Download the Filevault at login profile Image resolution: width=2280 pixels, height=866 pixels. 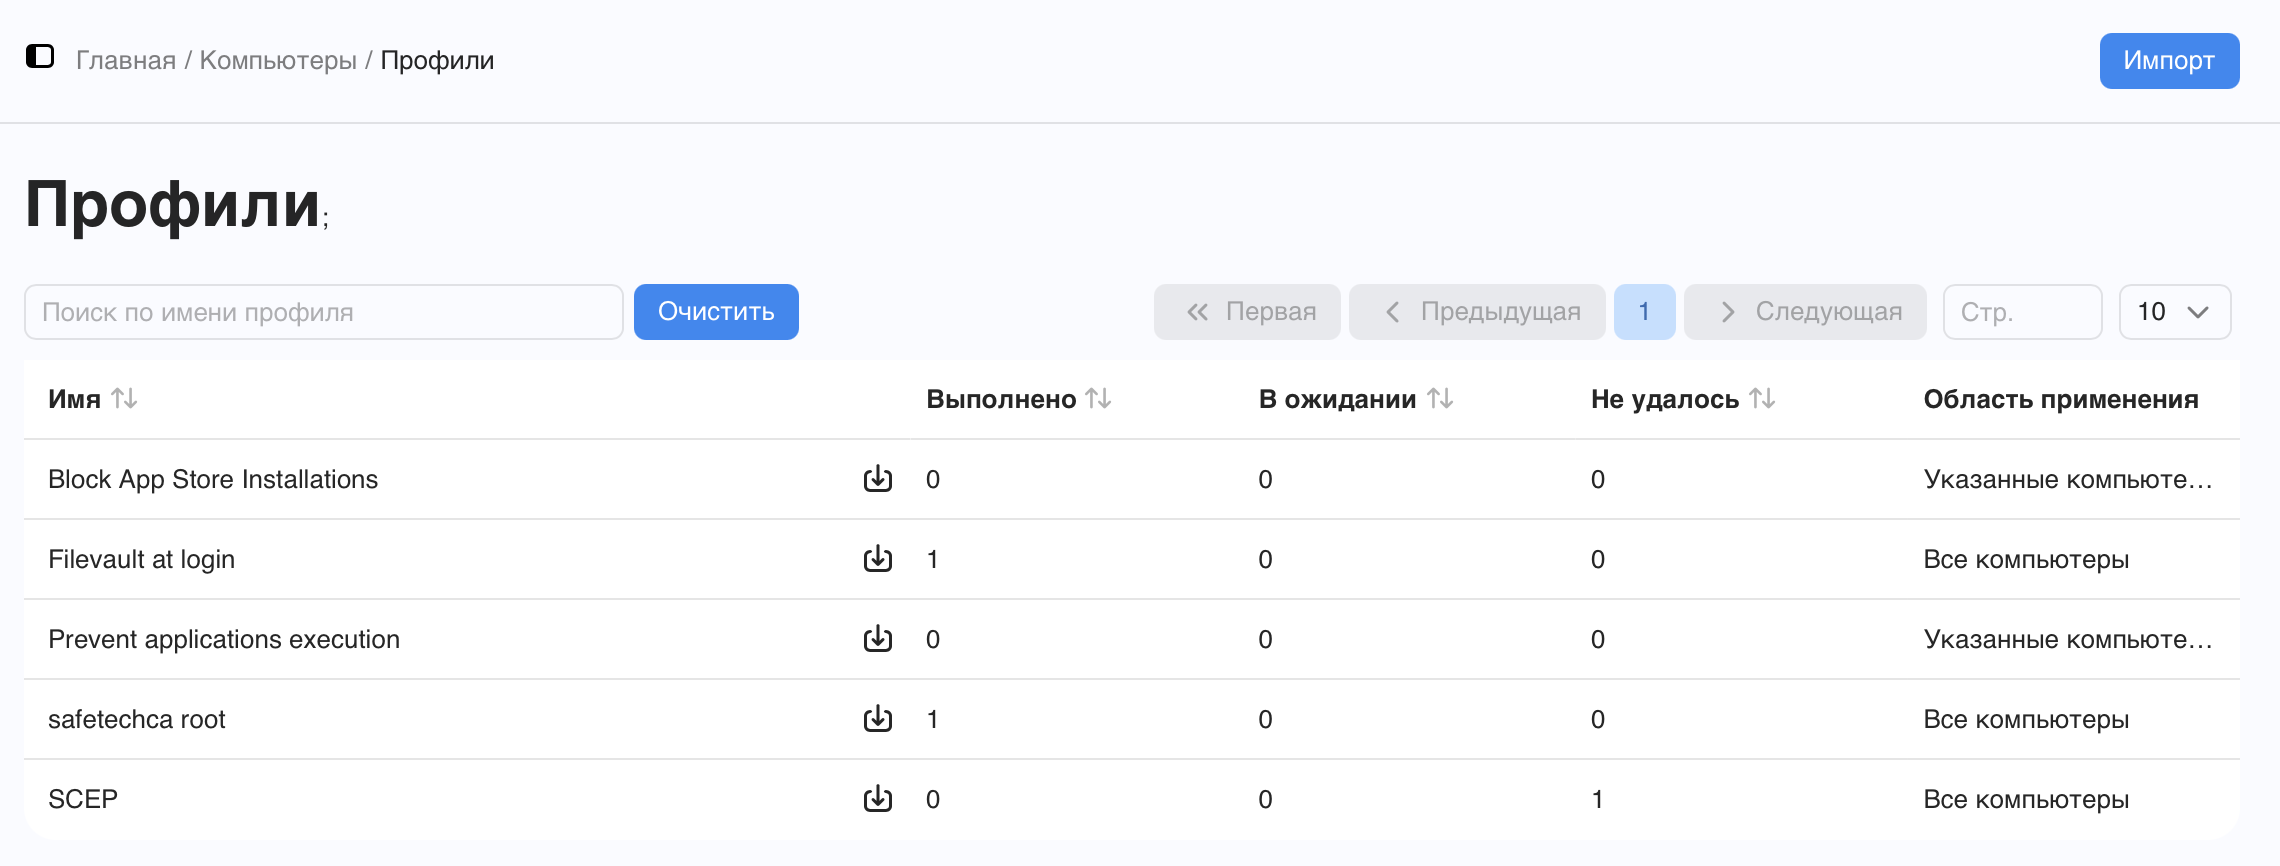[878, 559]
